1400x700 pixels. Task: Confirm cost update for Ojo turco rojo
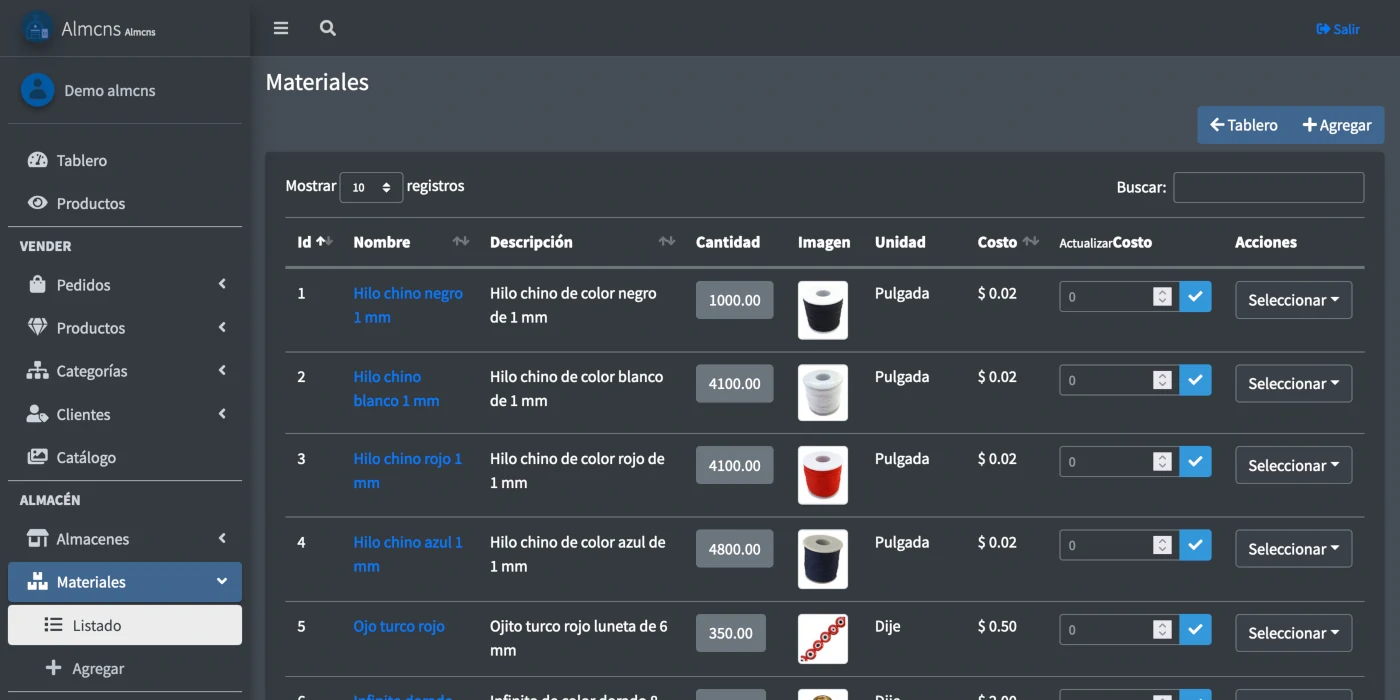(1195, 629)
